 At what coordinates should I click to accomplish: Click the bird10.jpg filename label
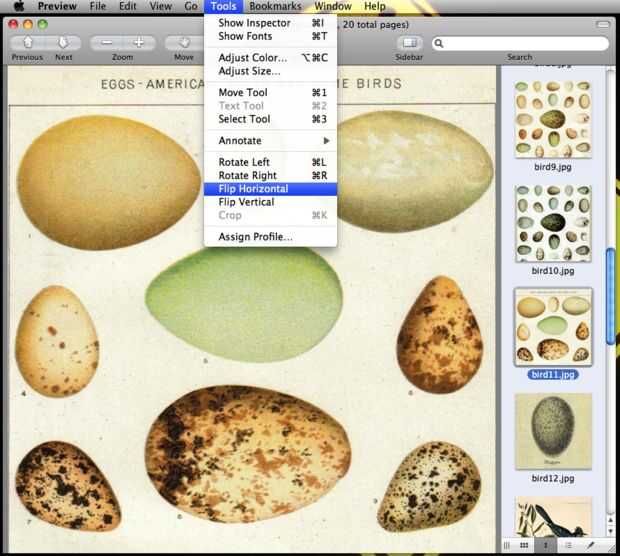(x=553, y=271)
